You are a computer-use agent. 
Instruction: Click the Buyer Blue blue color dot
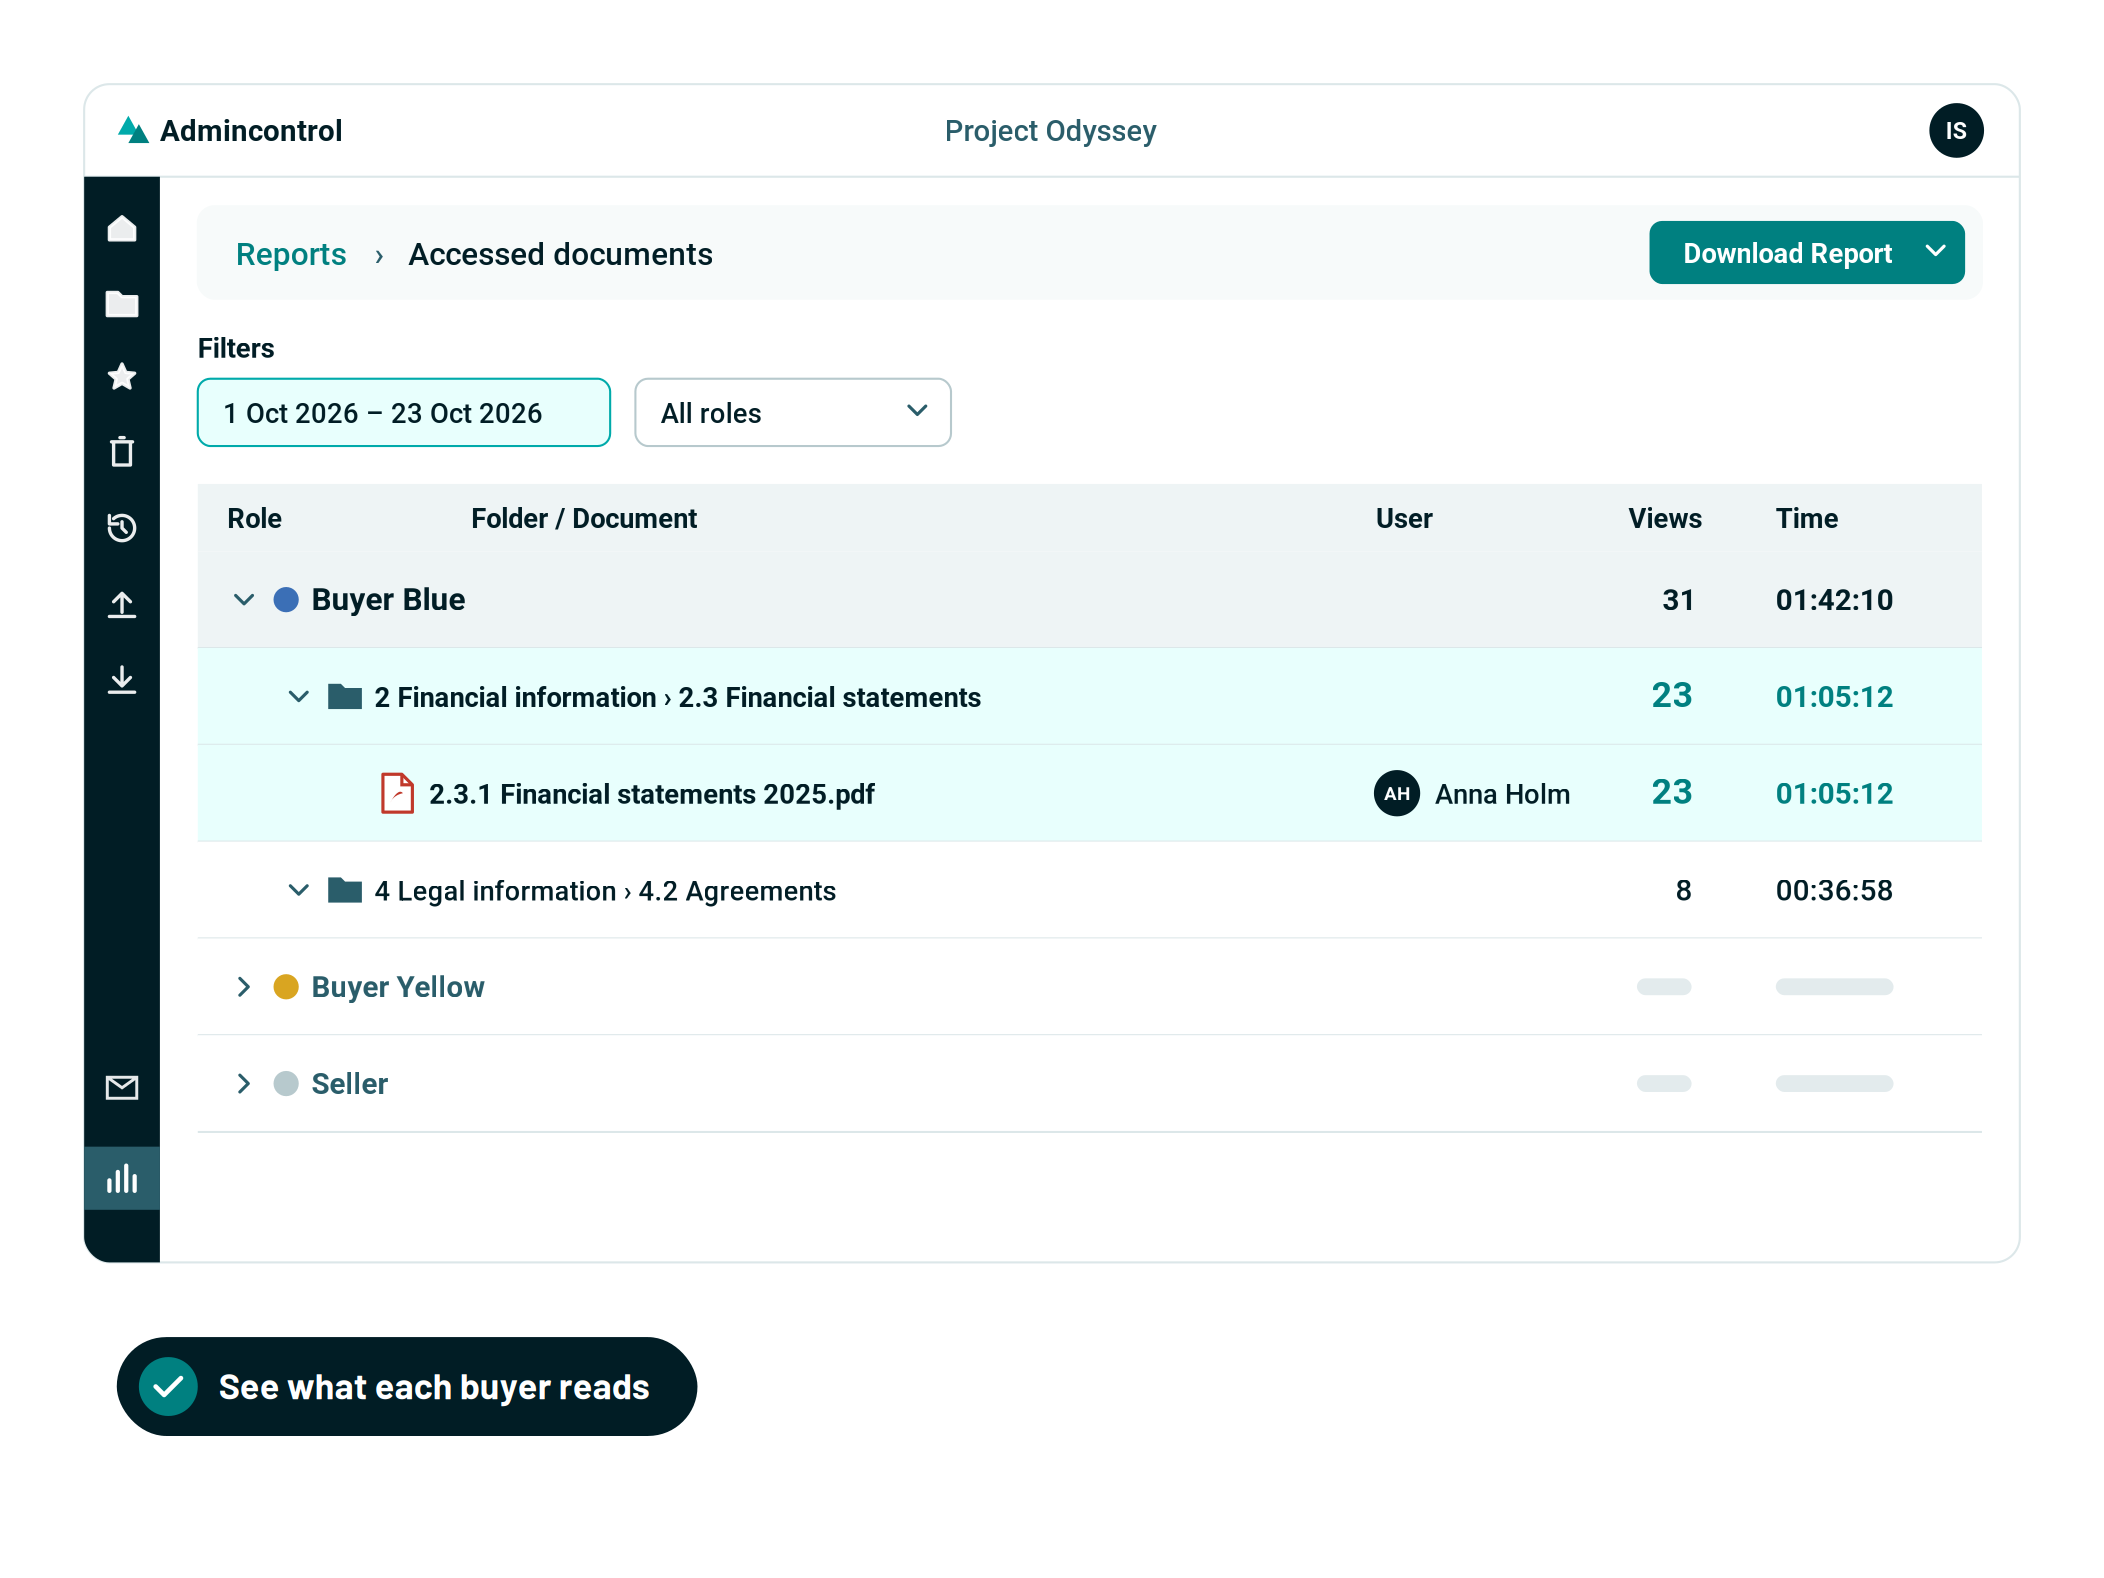click(286, 600)
